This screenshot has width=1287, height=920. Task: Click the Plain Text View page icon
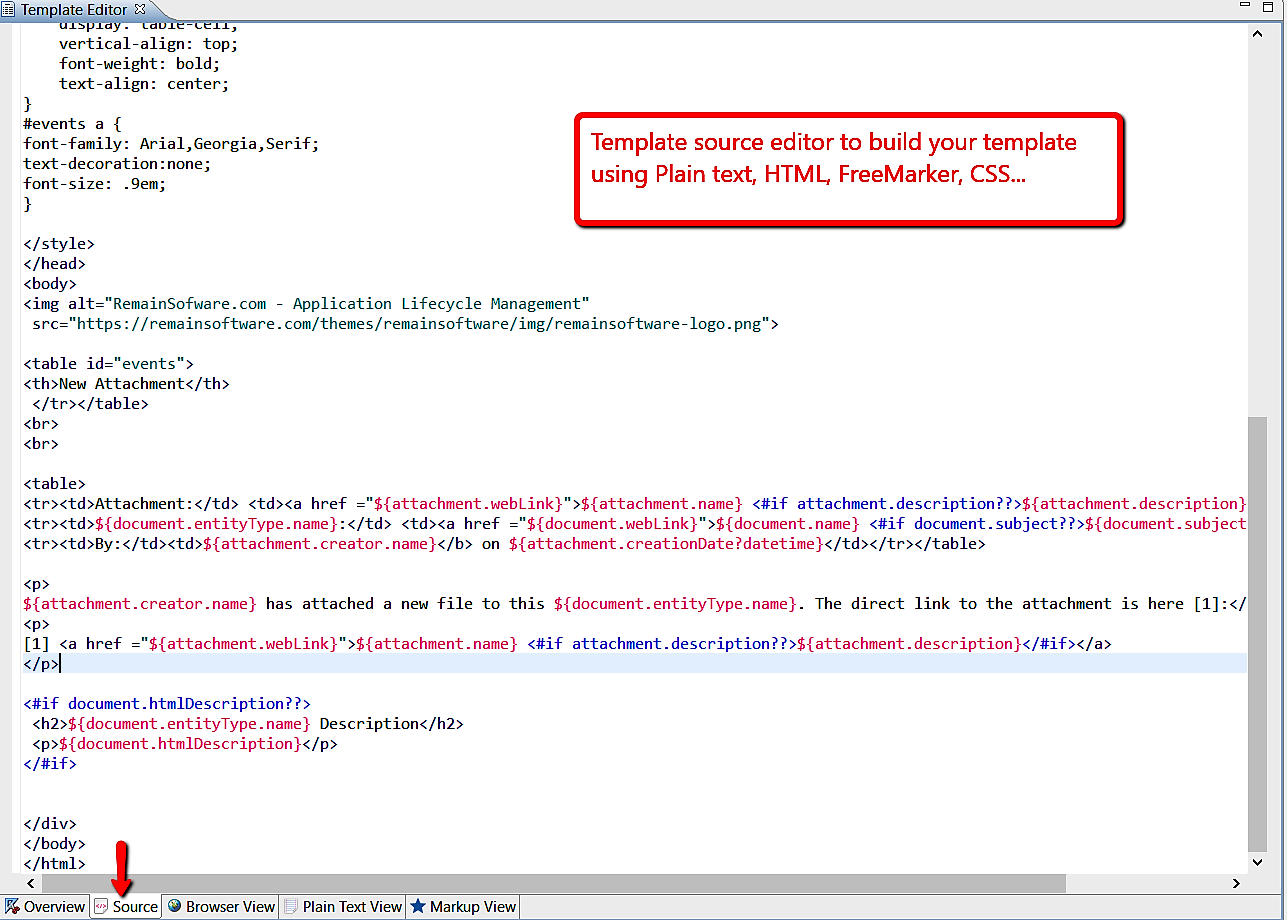291,907
